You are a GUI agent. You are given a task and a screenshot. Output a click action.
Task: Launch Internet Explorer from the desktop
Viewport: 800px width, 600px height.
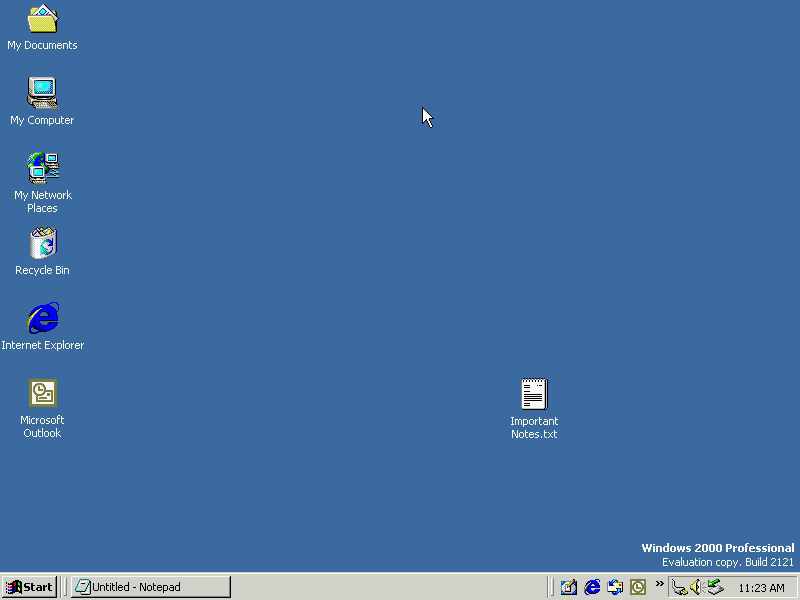[42, 318]
